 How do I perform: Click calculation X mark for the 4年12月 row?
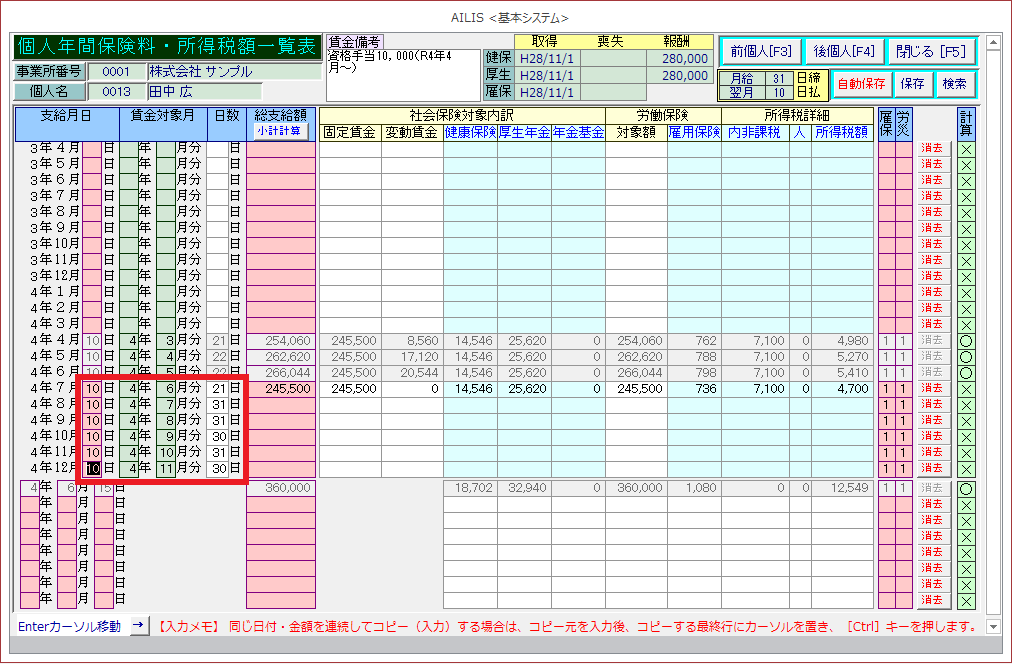coord(965,468)
